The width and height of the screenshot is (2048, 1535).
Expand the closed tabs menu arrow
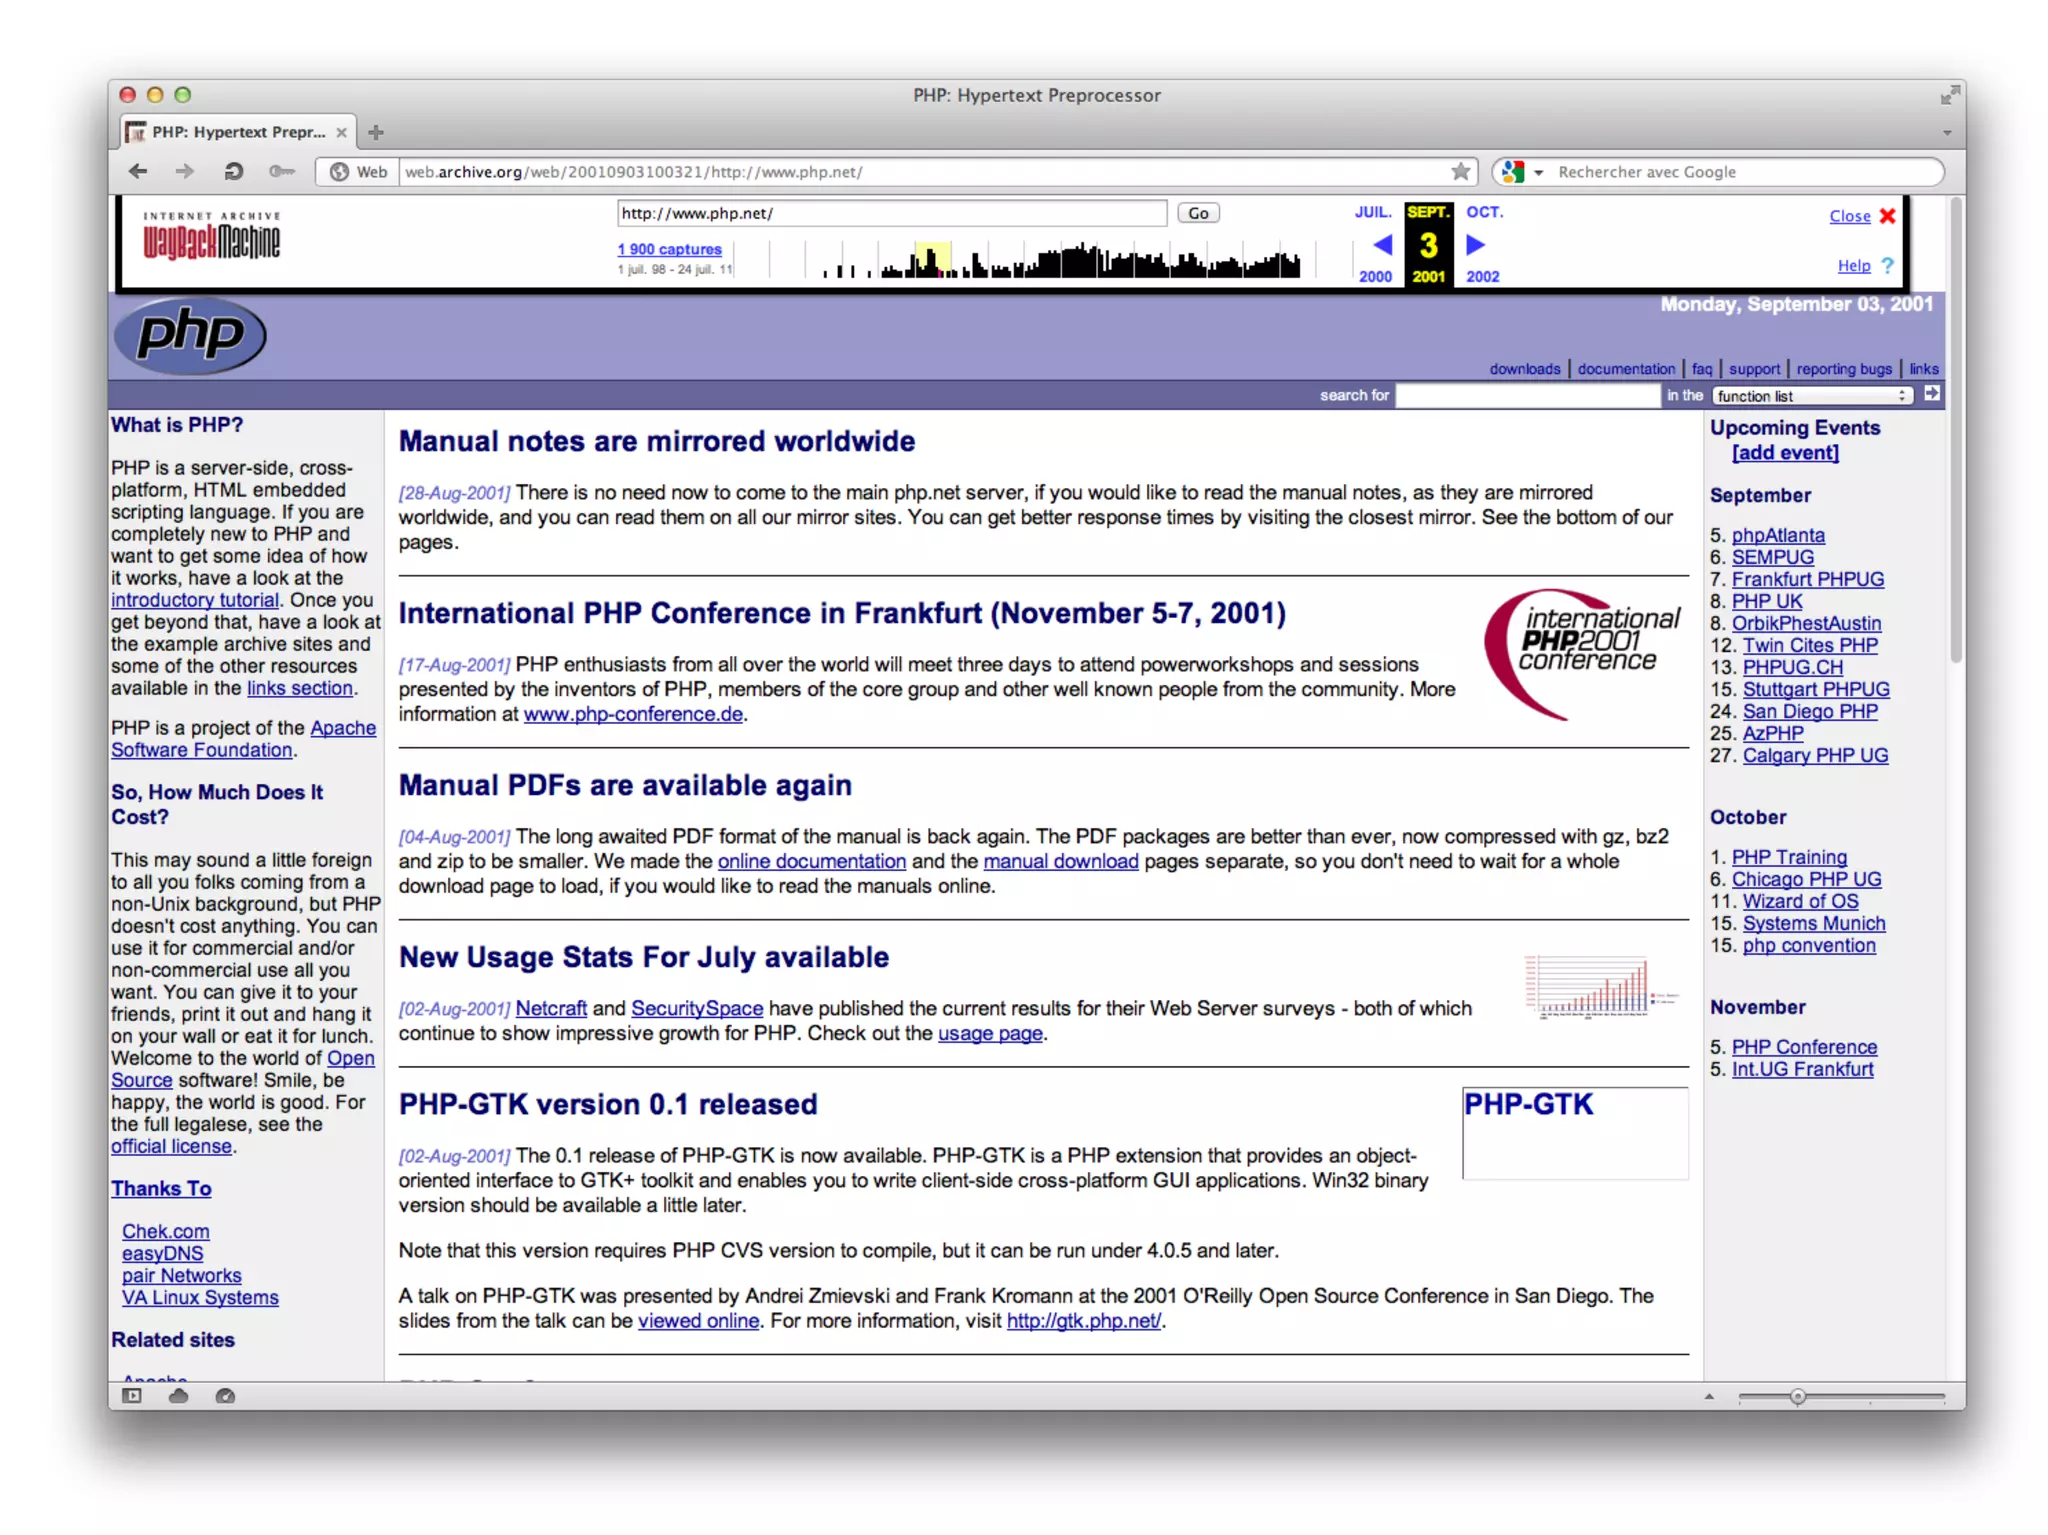point(1946,132)
